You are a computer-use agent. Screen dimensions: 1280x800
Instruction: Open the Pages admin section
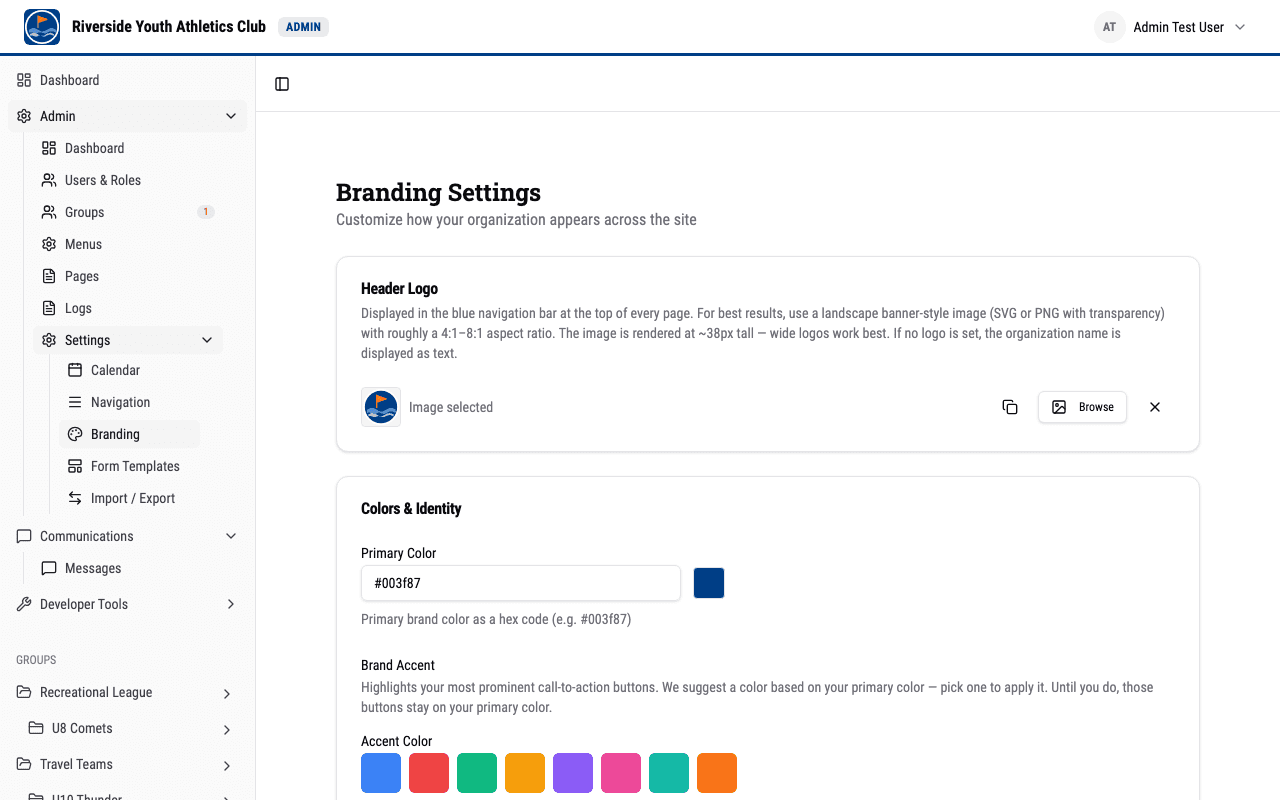click(x=128, y=276)
